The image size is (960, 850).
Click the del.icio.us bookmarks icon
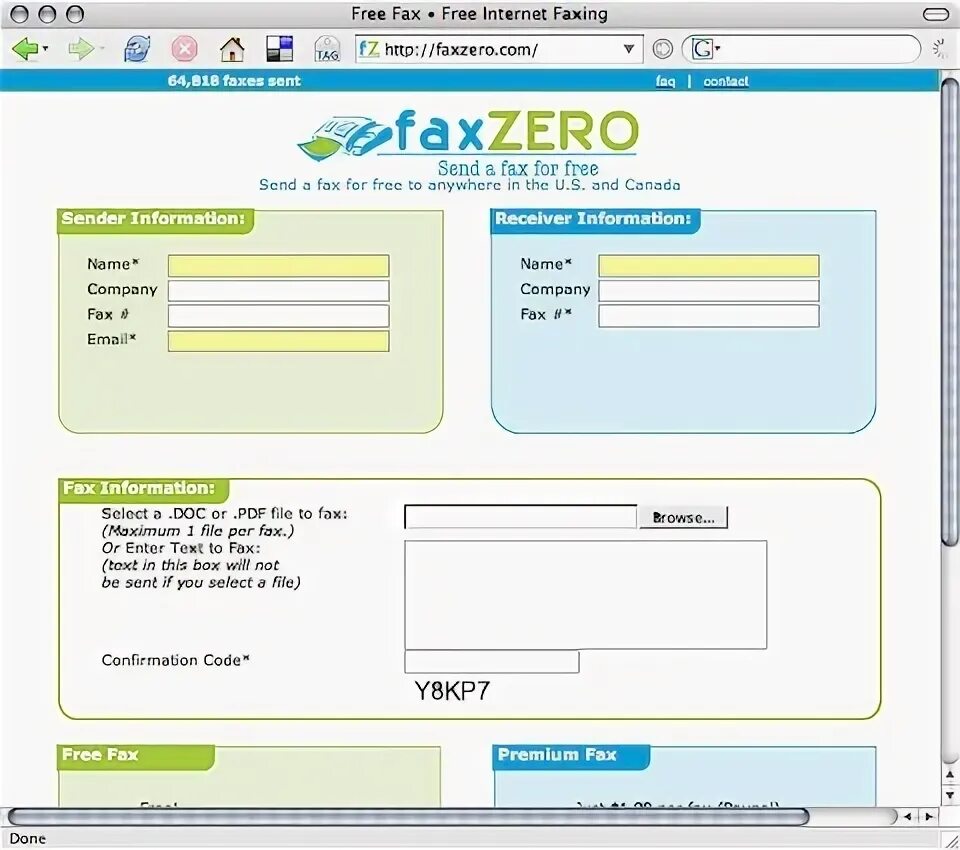(280, 49)
